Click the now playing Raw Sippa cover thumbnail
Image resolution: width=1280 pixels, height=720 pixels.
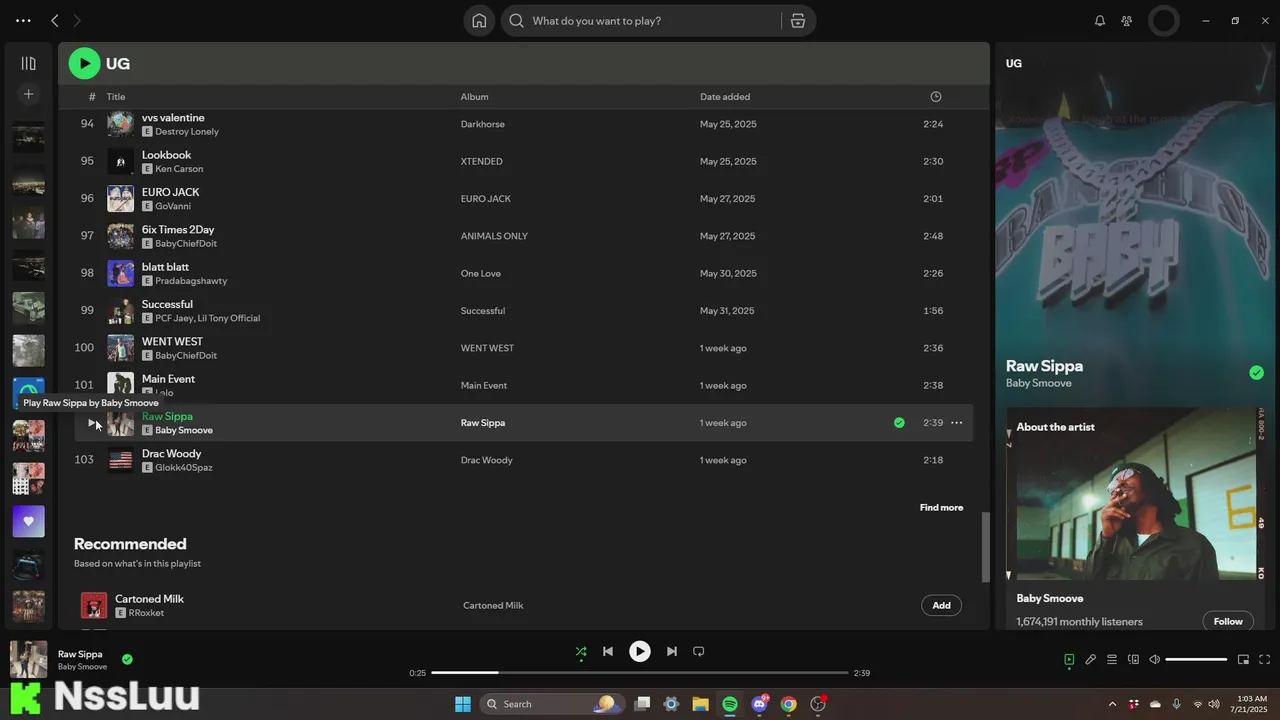click(28, 660)
